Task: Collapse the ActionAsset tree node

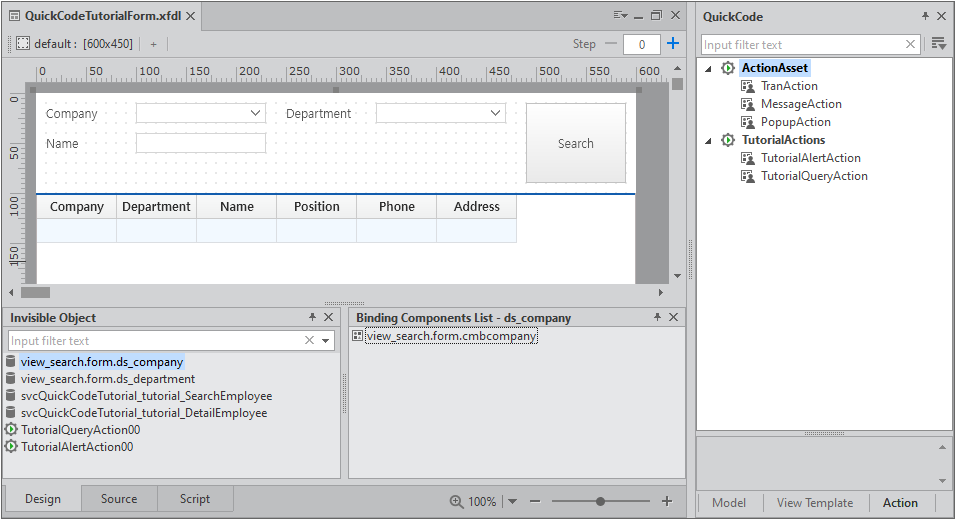Action: pyautogui.click(x=709, y=68)
